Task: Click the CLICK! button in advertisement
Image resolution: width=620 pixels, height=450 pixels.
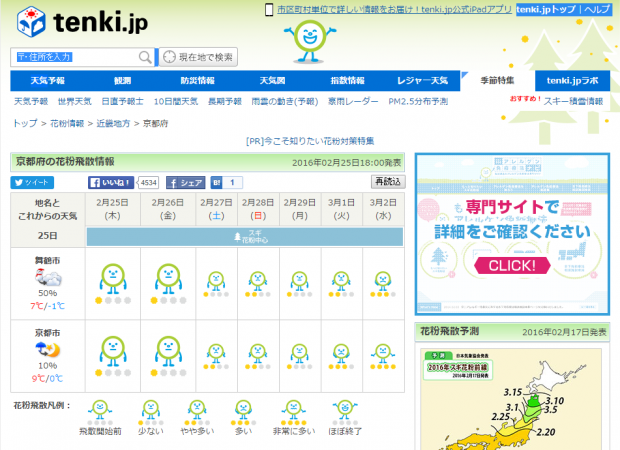Action: tap(512, 265)
